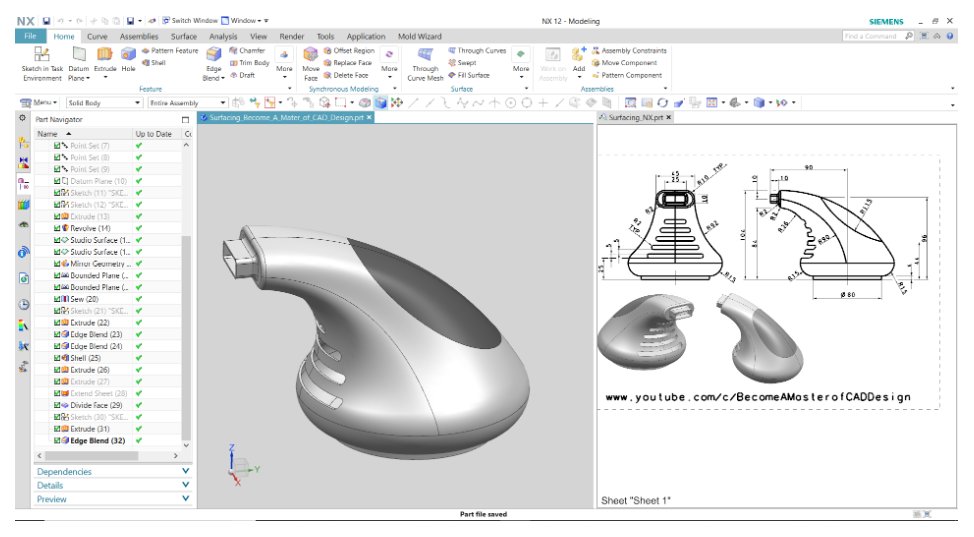Open the Entire Assembly scope dropdown
The height and width of the screenshot is (537, 974).
click(187, 103)
